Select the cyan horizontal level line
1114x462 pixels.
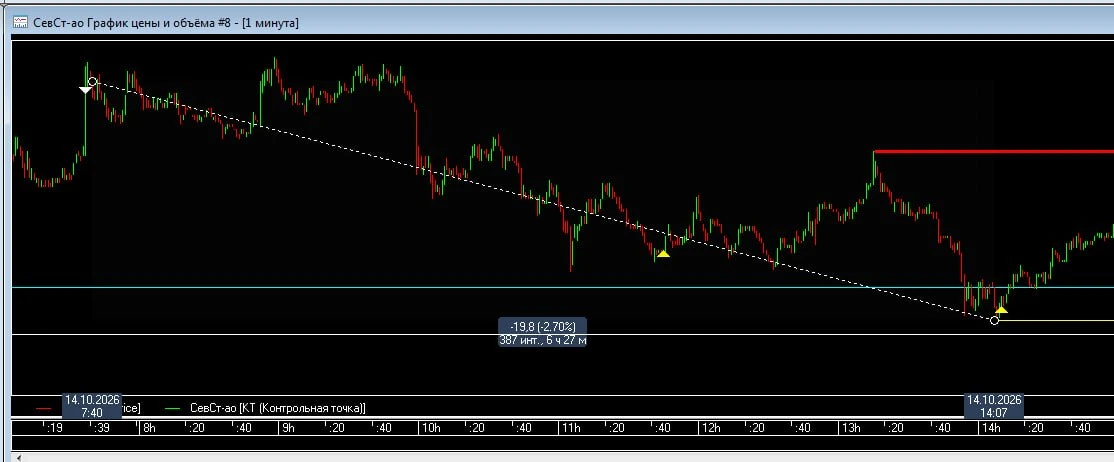[563, 288]
